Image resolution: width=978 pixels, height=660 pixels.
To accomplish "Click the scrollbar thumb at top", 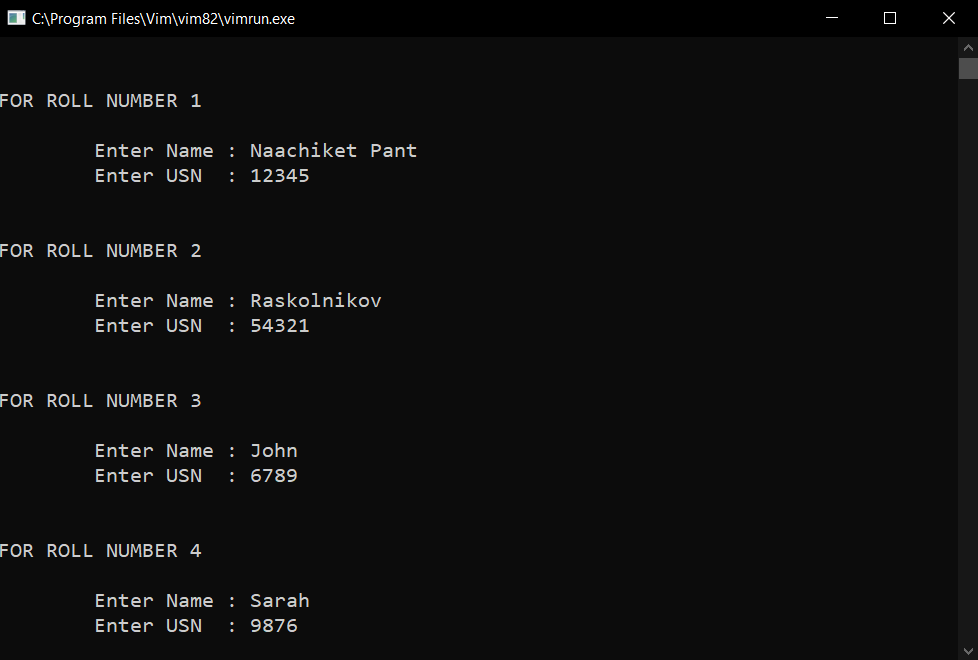I will [x=968, y=67].
